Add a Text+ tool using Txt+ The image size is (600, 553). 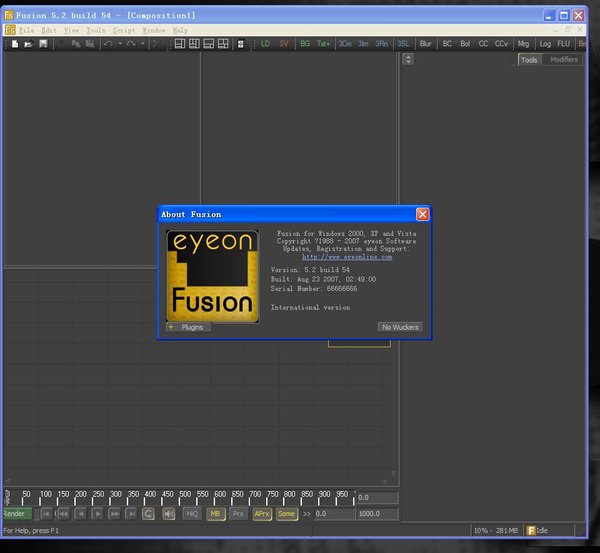pyautogui.click(x=323, y=44)
